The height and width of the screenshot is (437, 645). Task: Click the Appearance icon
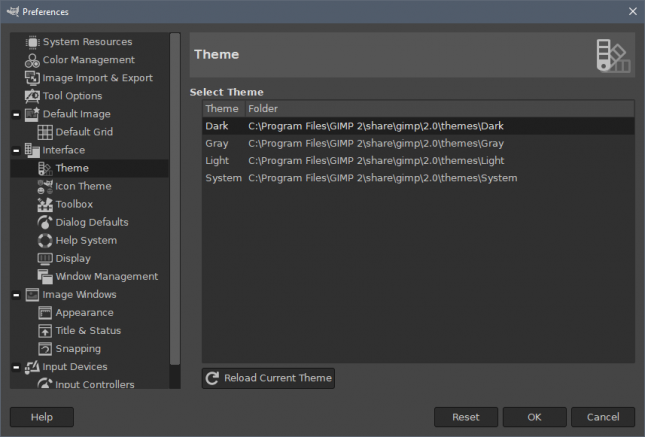[x=45, y=313]
